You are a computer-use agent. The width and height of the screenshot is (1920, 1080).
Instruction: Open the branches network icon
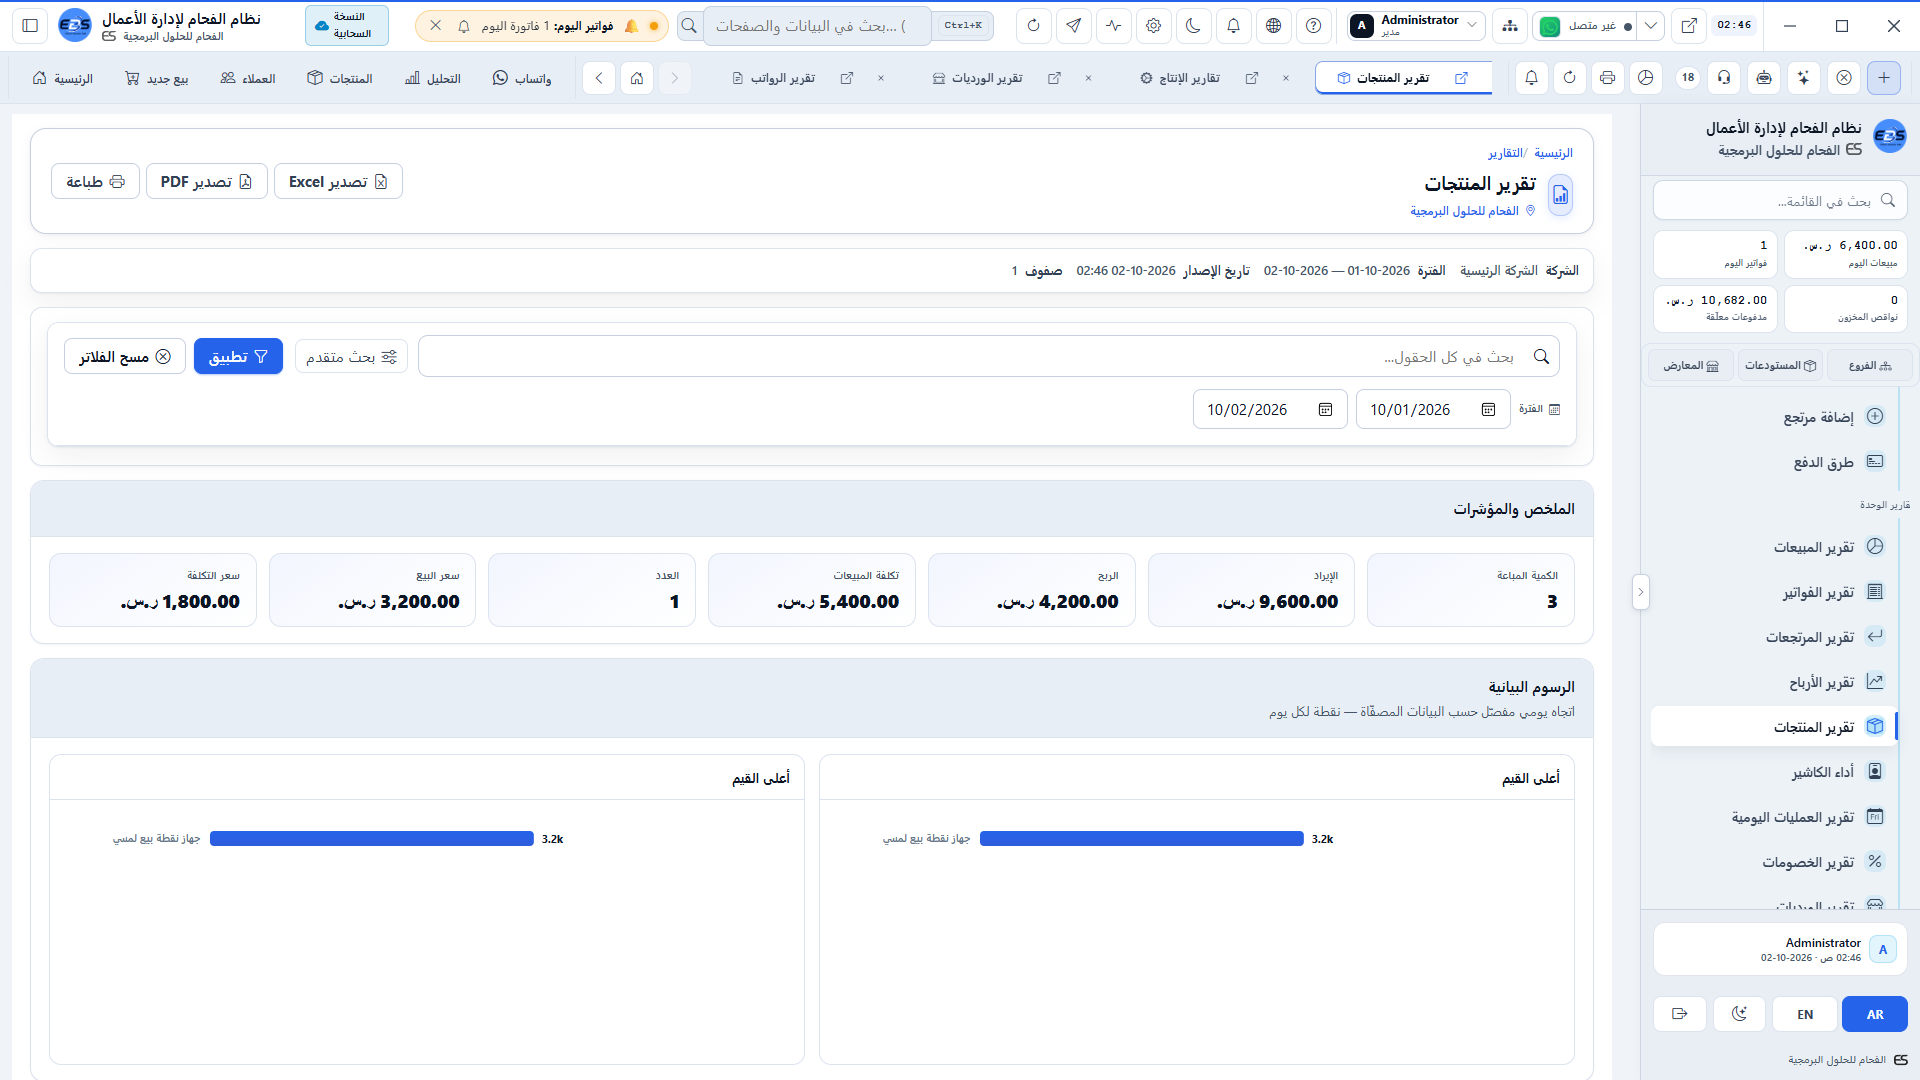[x=1510, y=26]
